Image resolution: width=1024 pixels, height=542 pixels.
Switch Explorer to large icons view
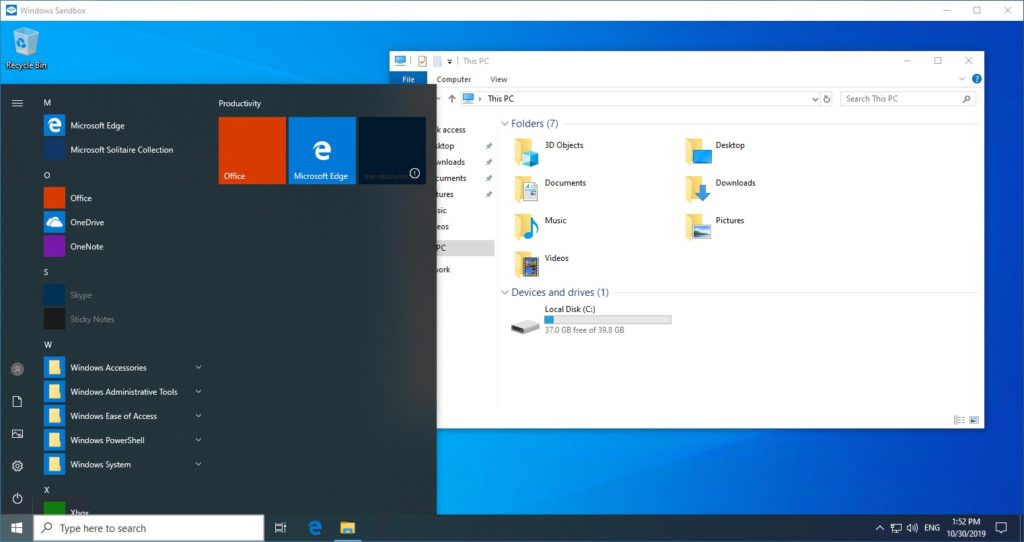974,420
